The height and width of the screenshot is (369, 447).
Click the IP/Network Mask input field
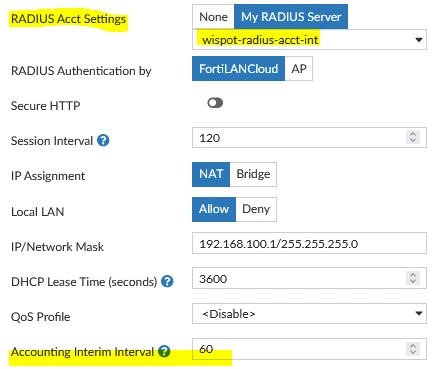309,243
